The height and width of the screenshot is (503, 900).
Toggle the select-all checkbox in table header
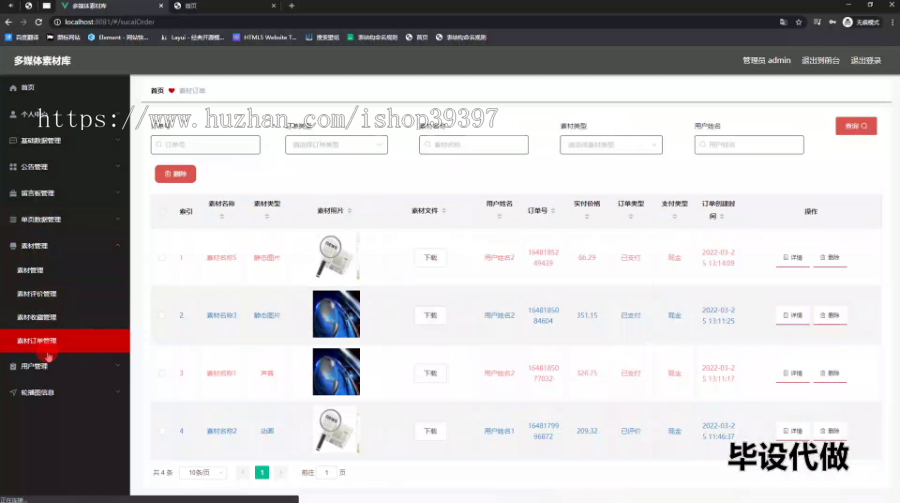[x=162, y=211]
